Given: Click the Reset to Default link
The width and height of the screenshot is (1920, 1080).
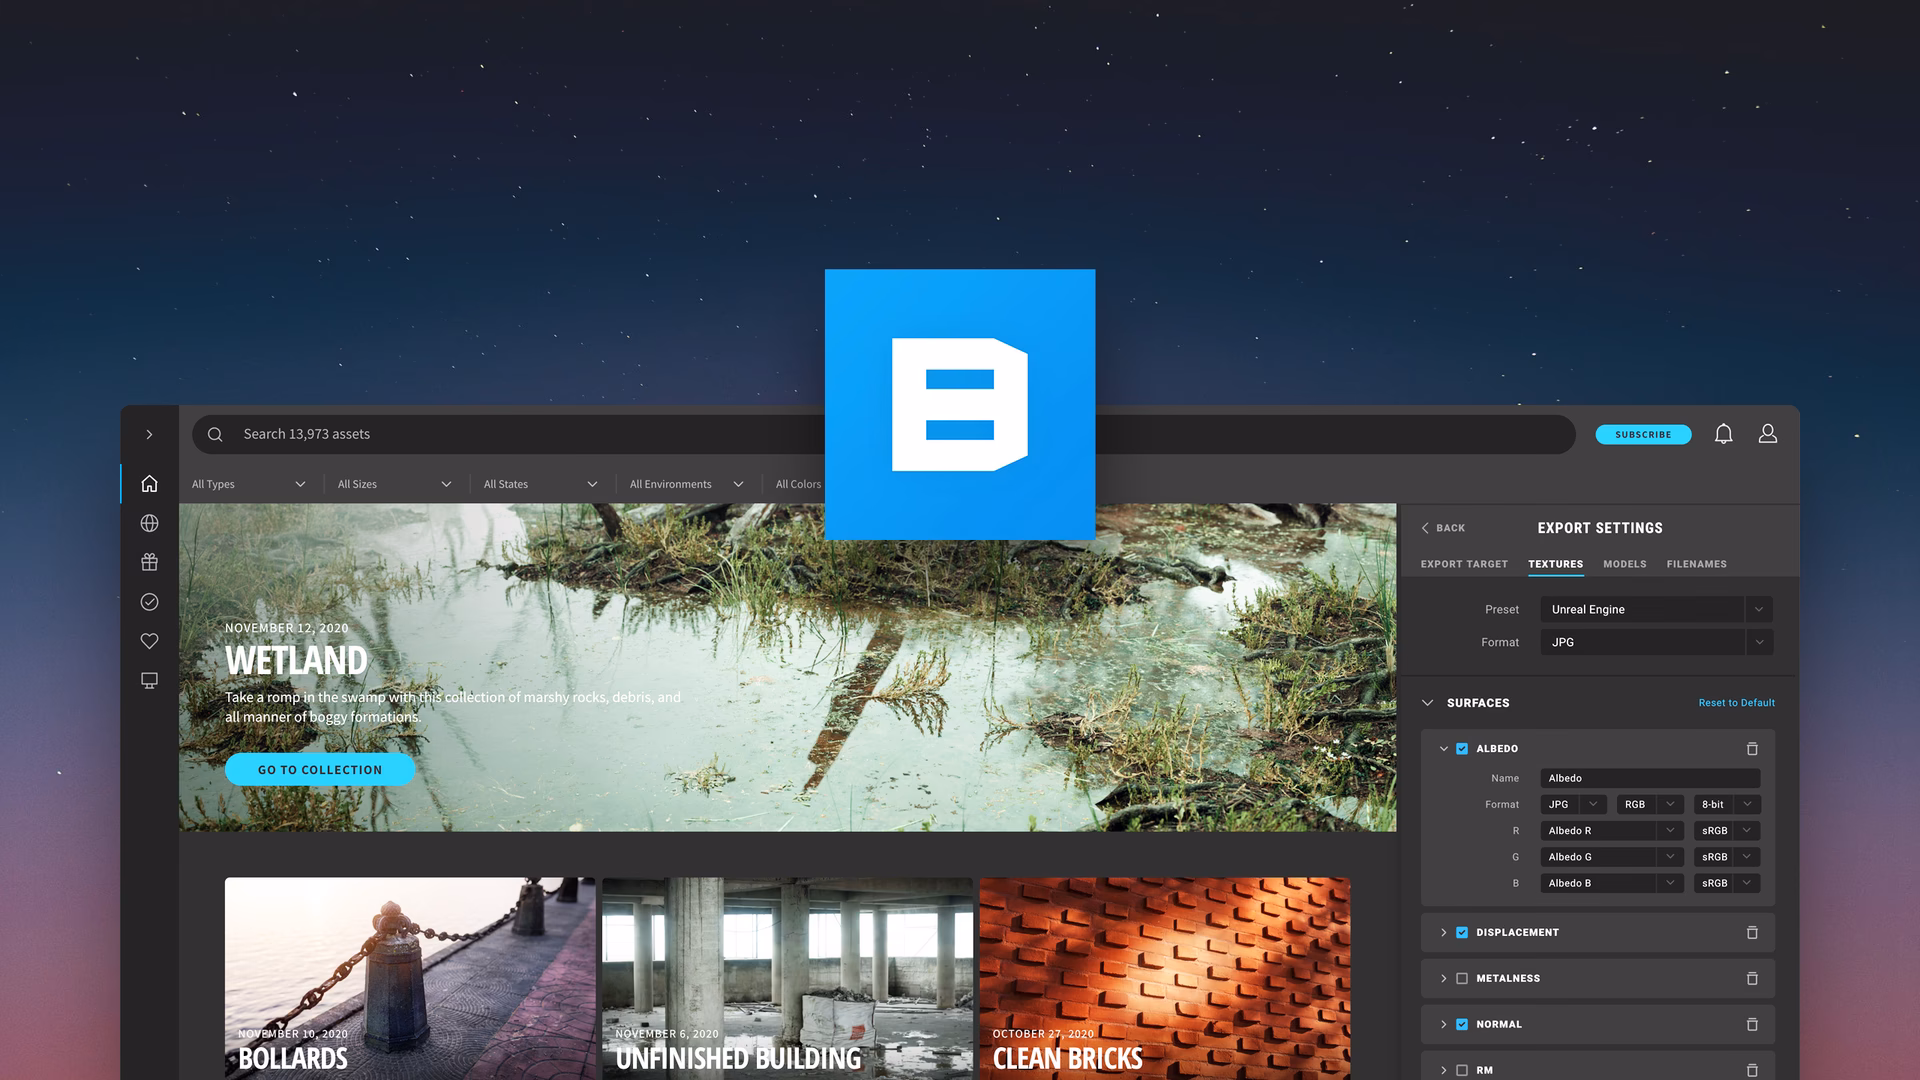Looking at the screenshot, I should [x=1736, y=703].
